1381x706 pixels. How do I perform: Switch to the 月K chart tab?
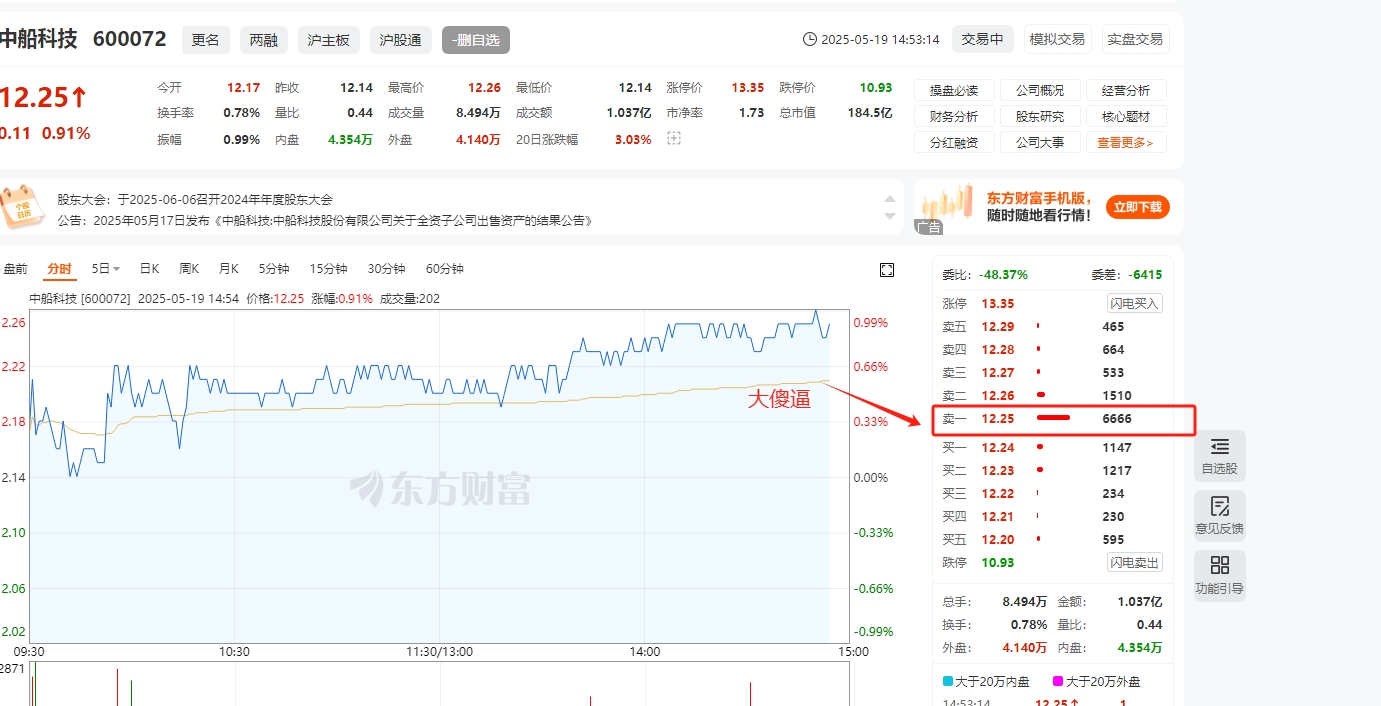[229, 269]
